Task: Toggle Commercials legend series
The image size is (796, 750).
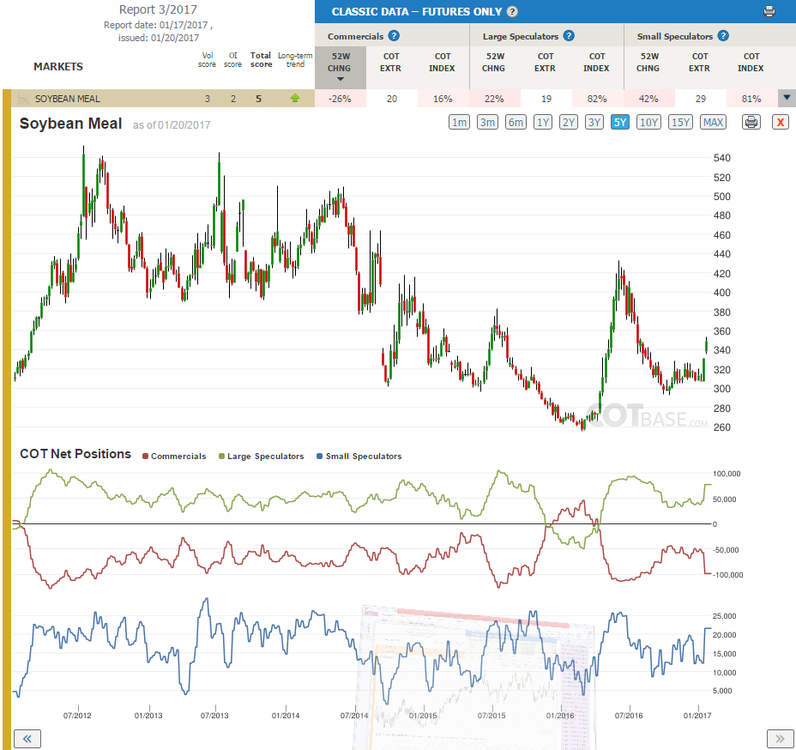Action: click(x=174, y=456)
